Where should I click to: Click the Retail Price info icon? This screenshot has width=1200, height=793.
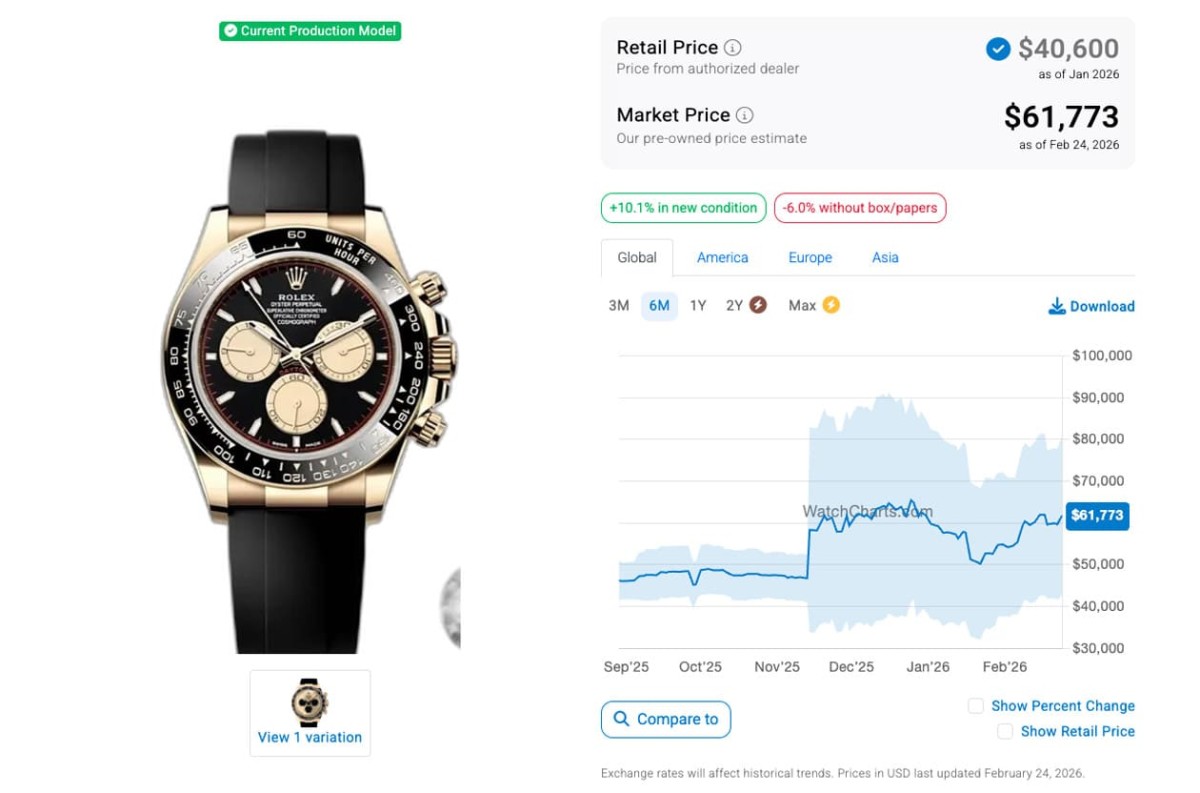[733, 48]
